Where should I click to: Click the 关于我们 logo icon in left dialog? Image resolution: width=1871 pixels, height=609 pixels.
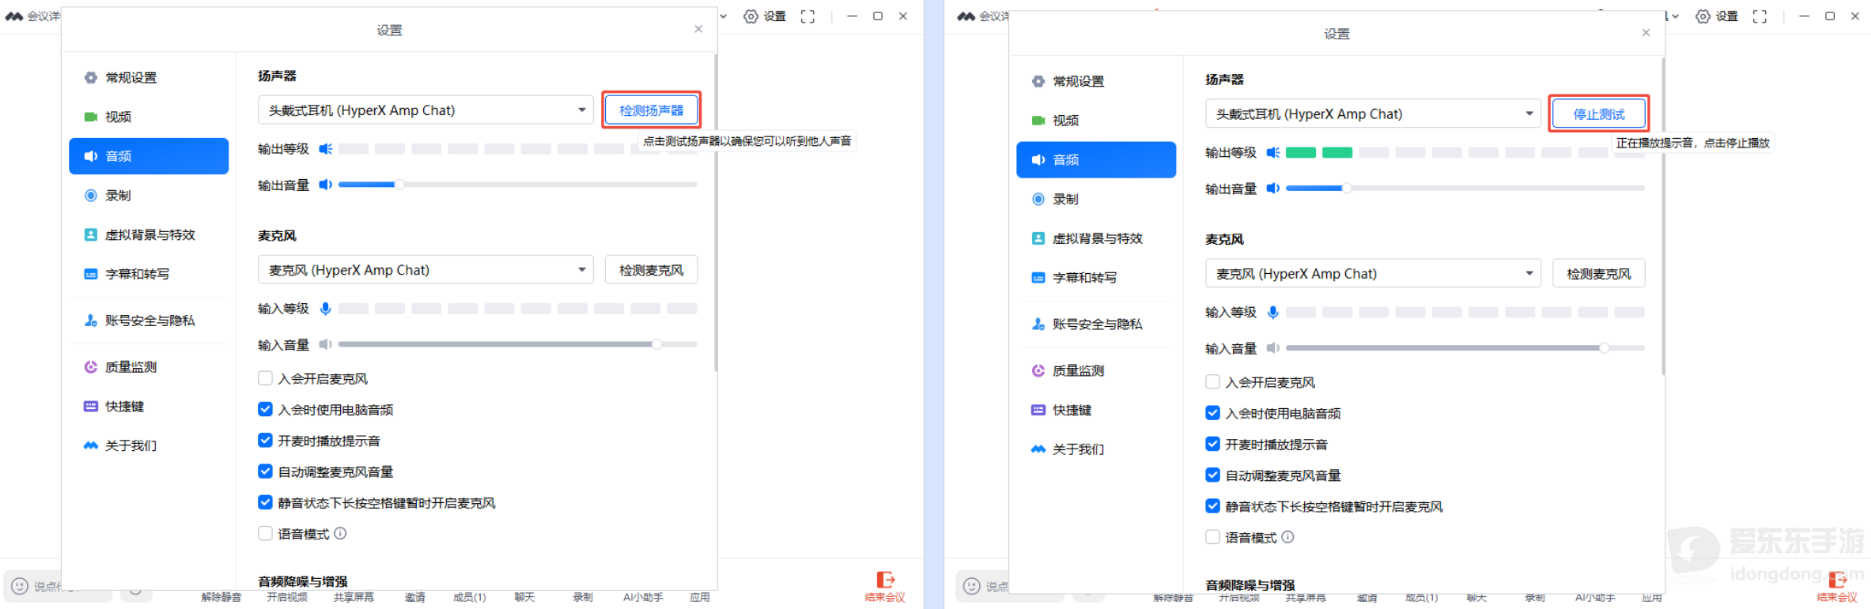pos(91,446)
